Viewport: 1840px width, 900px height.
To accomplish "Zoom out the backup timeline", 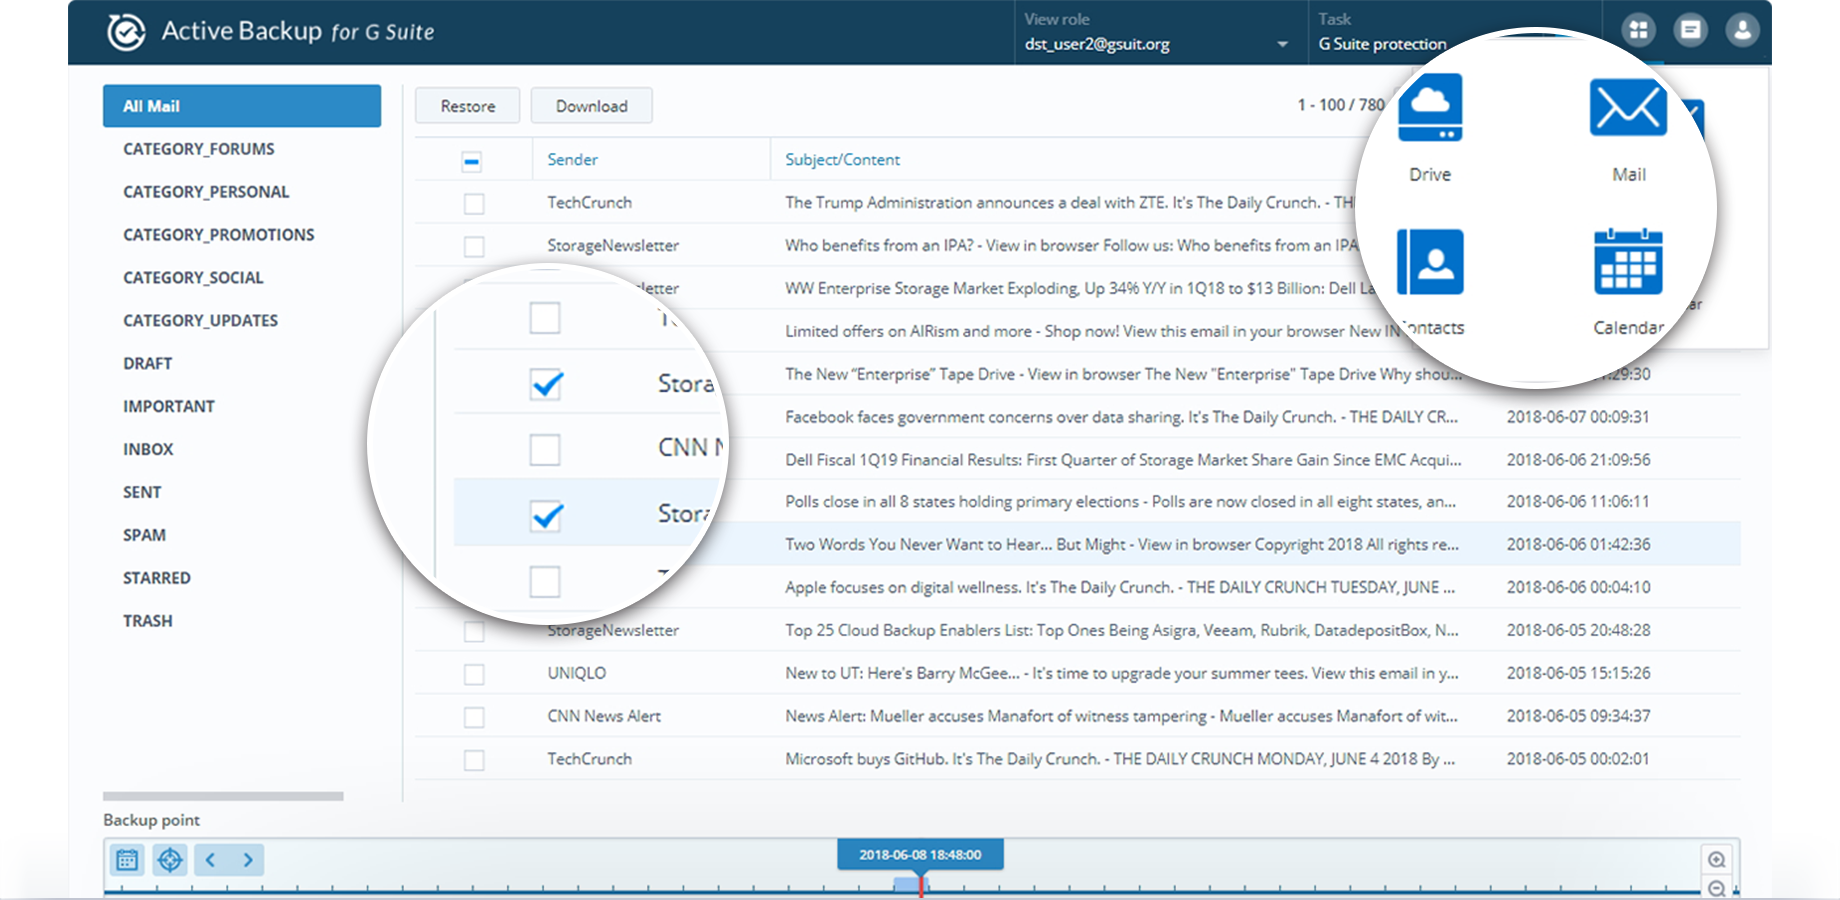I will point(1717,888).
